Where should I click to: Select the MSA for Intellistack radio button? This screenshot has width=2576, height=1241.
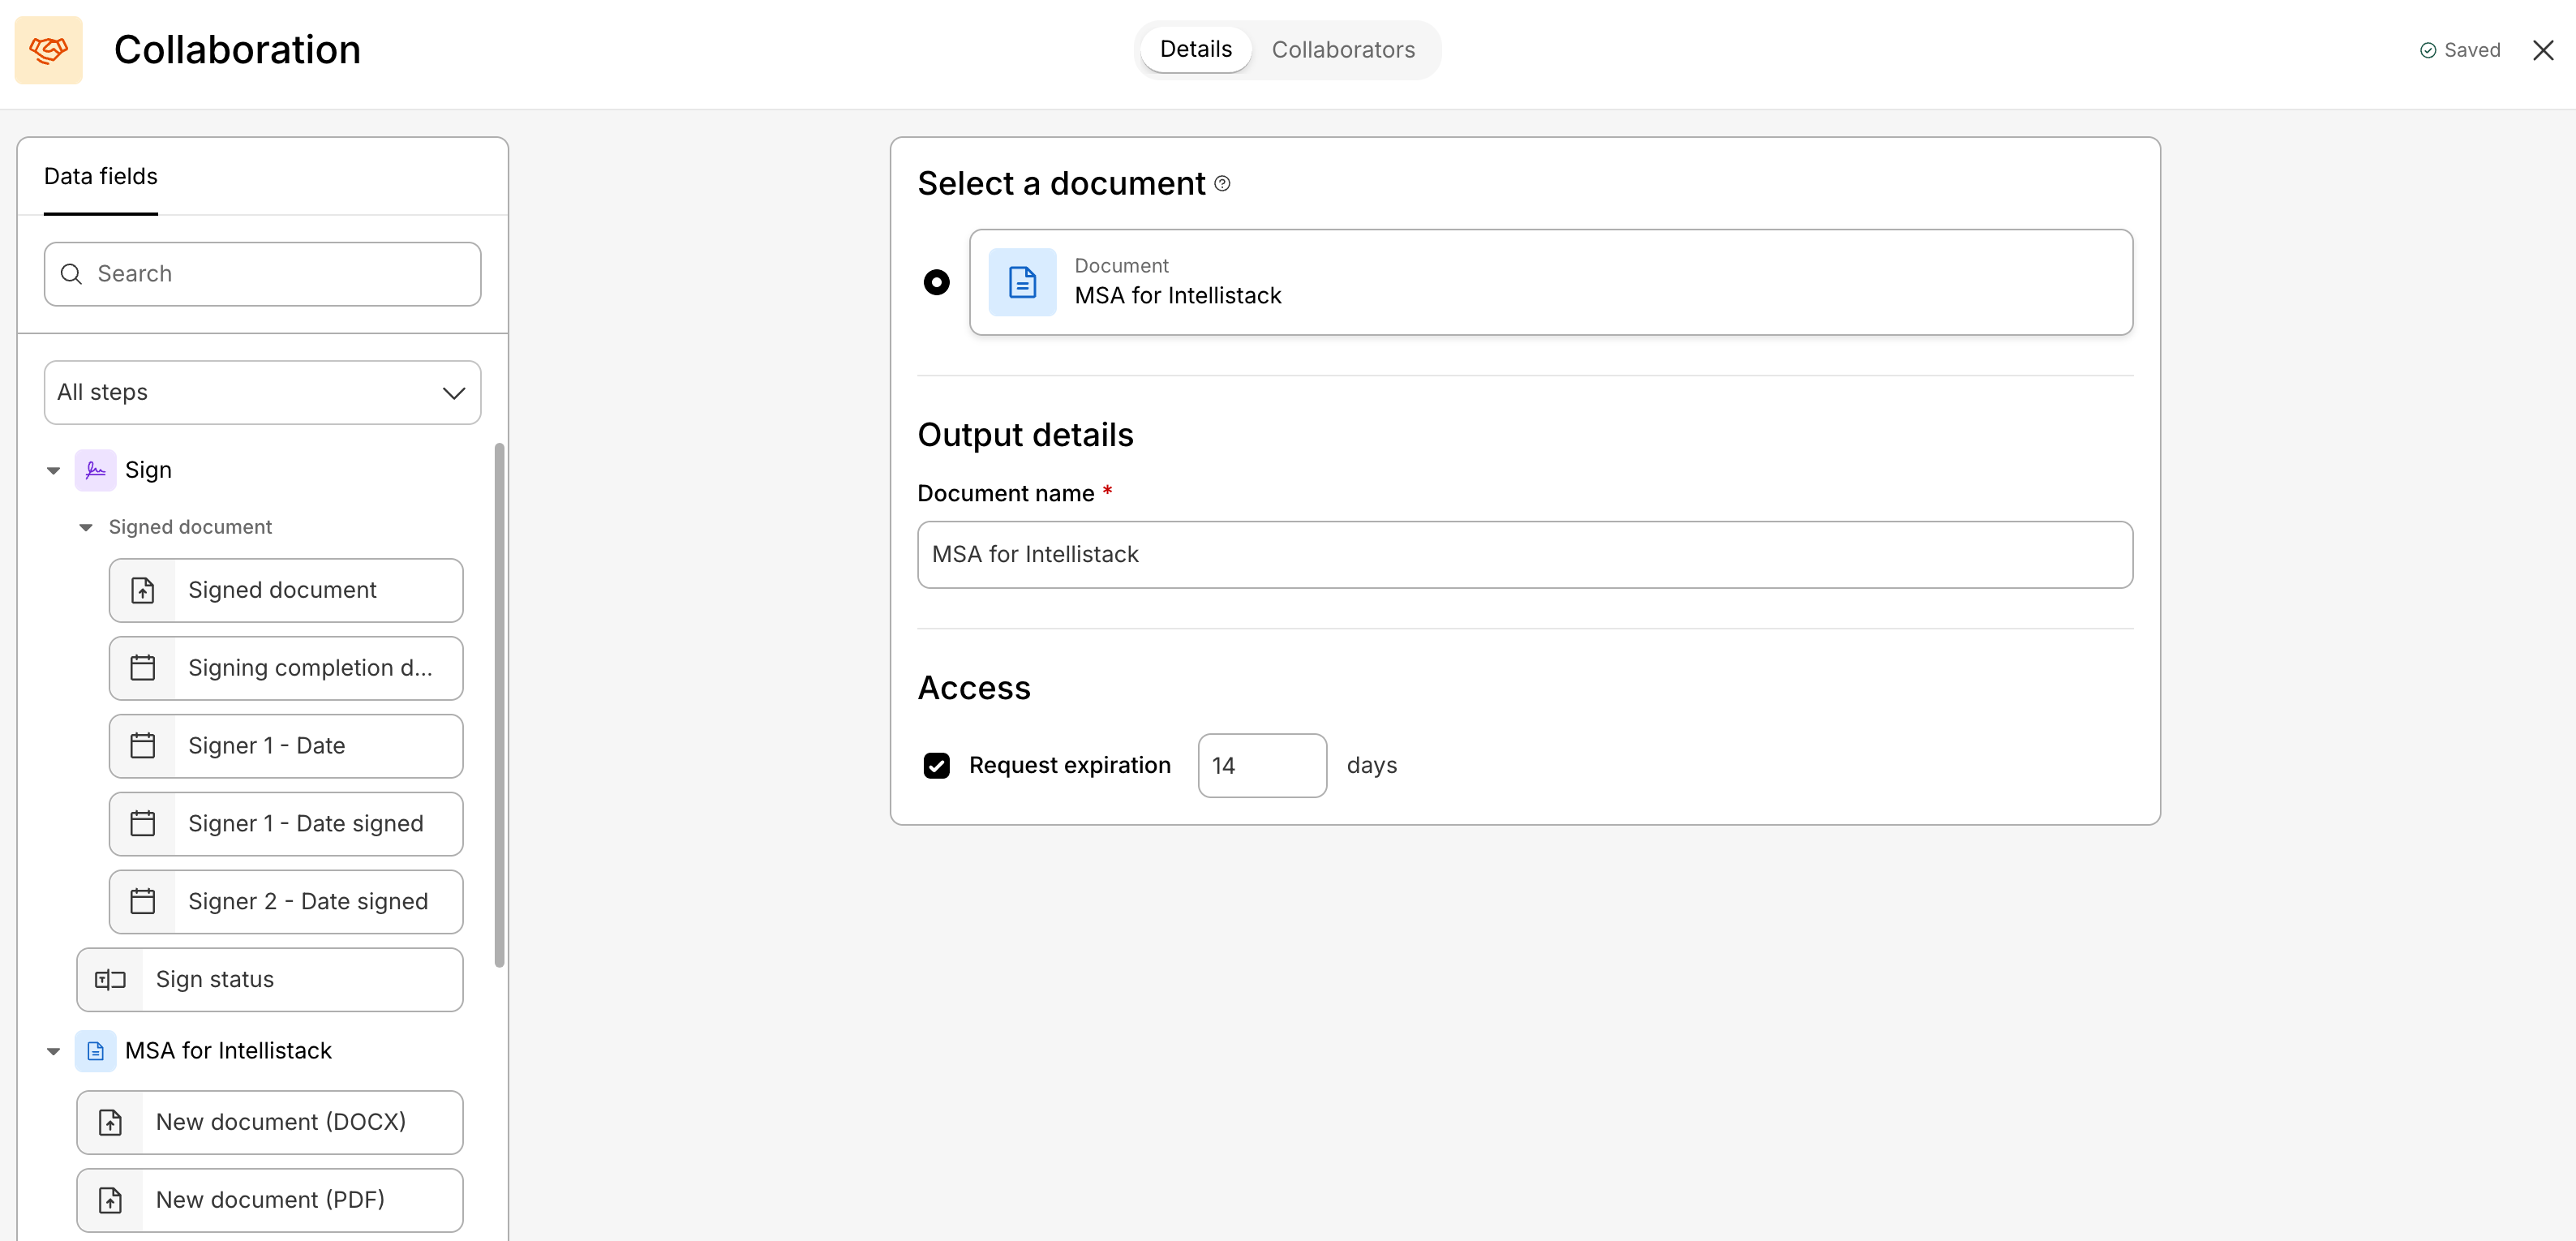pyautogui.click(x=936, y=282)
